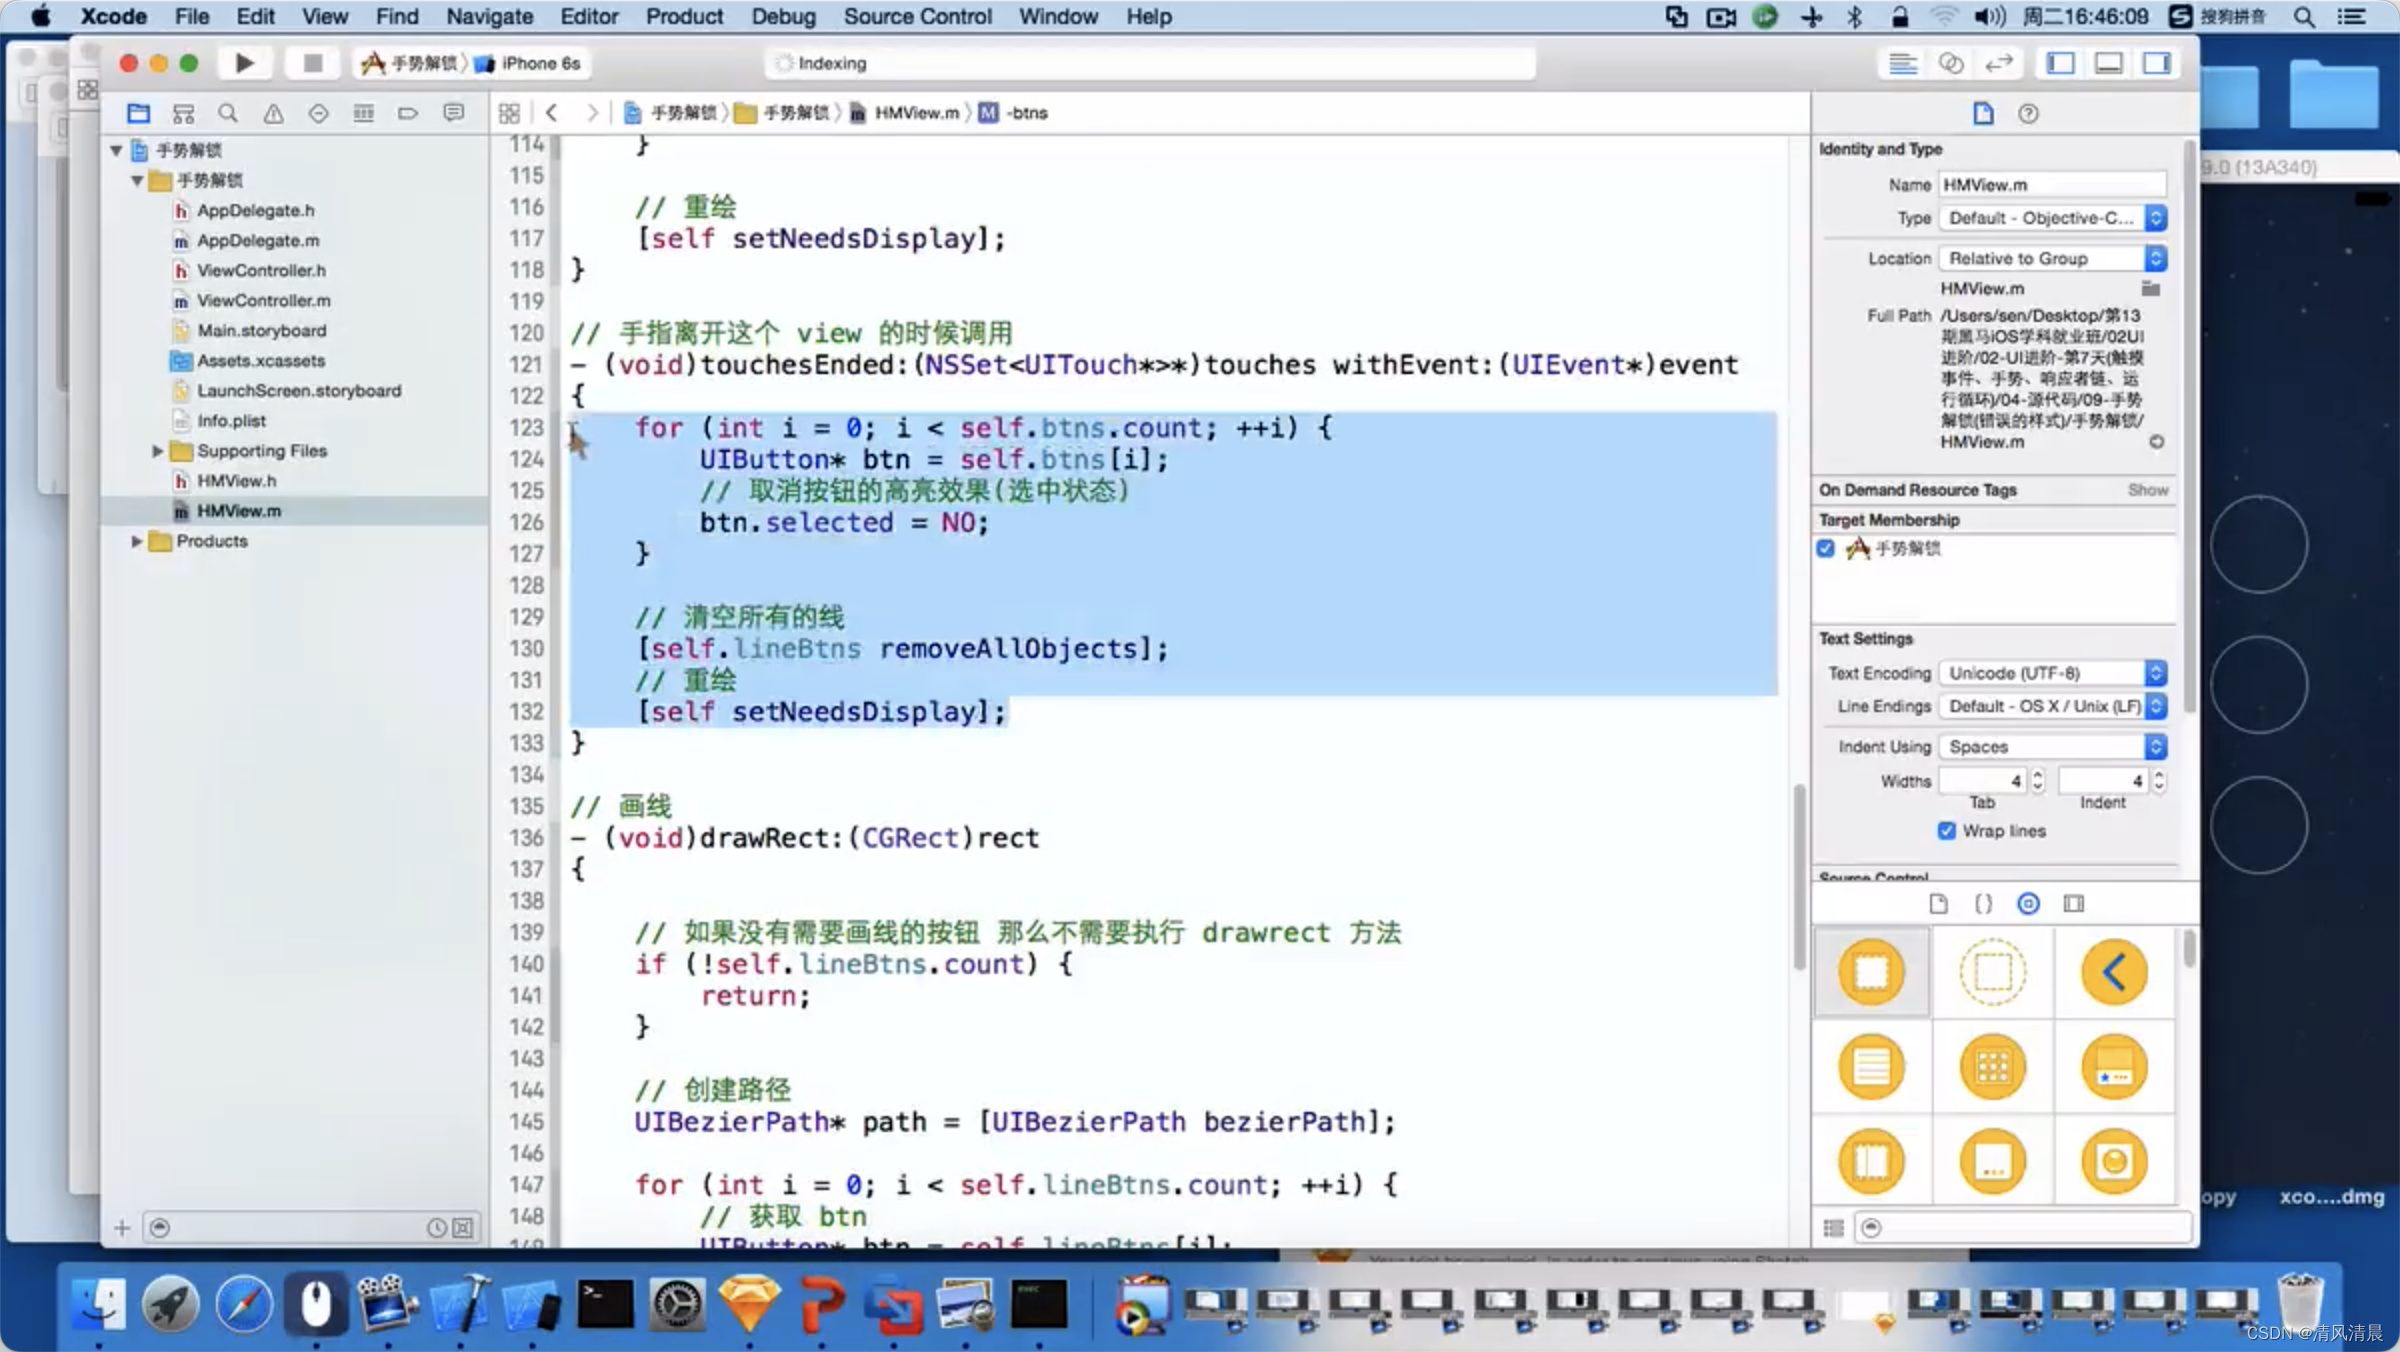Viewport: 2400px width, 1352px height.
Task: Open System Preferences from the Dock
Action: pos(677,1304)
